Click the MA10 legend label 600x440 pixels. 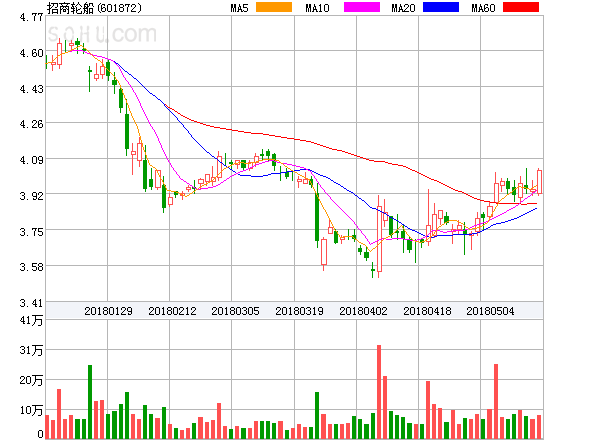pos(317,8)
